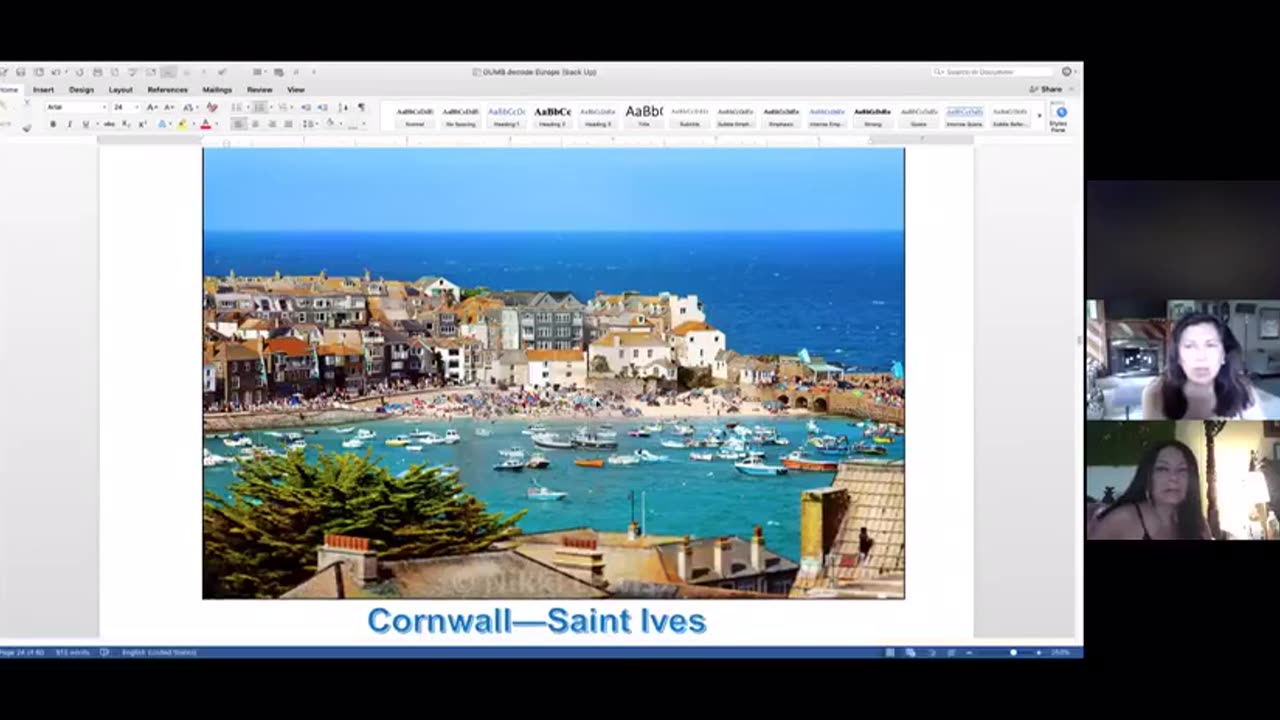The image size is (1280, 720).
Task: Click the Share button
Action: pos(1046,89)
